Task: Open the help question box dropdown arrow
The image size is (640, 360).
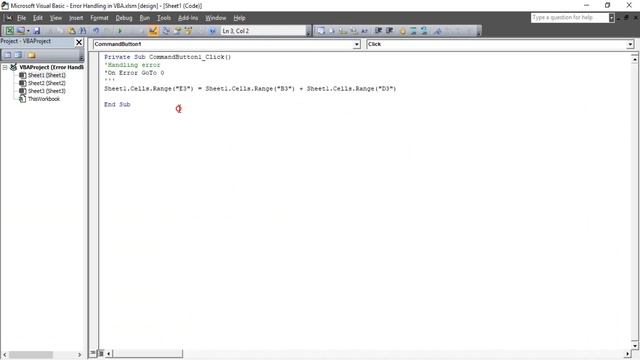Action: coord(611,18)
